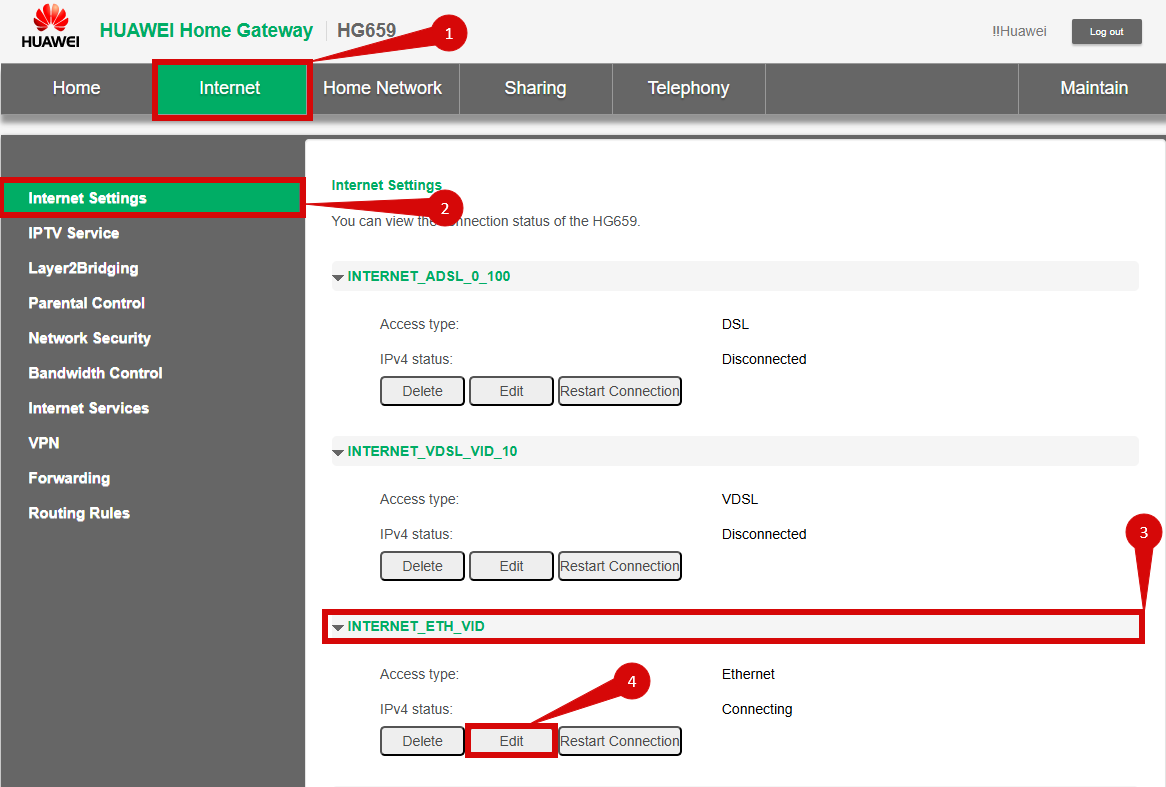1166x787 pixels.
Task: Collapse the INTERNET_ETH_VID section arrow
Action: (338, 627)
